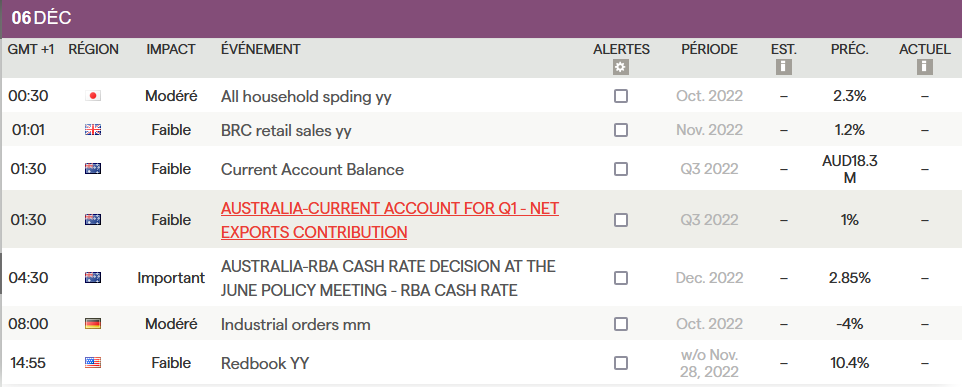
Task: Enable alert for All household spding yy
Action: 621,96
